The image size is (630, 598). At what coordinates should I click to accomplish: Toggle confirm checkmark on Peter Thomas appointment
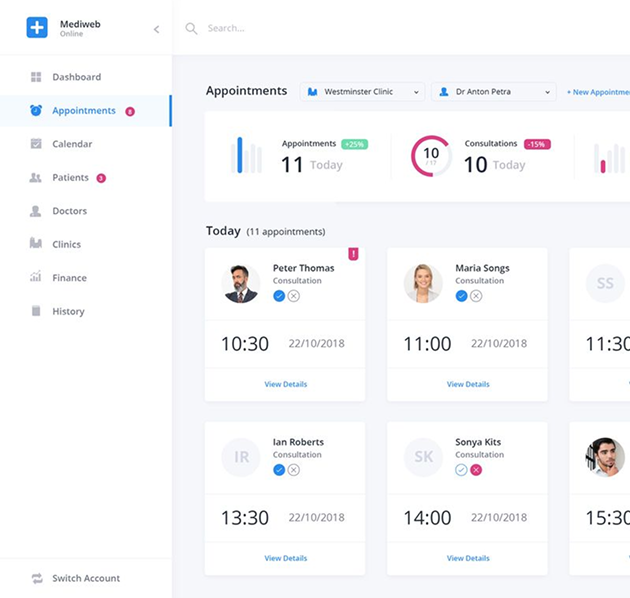pyautogui.click(x=279, y=296)
